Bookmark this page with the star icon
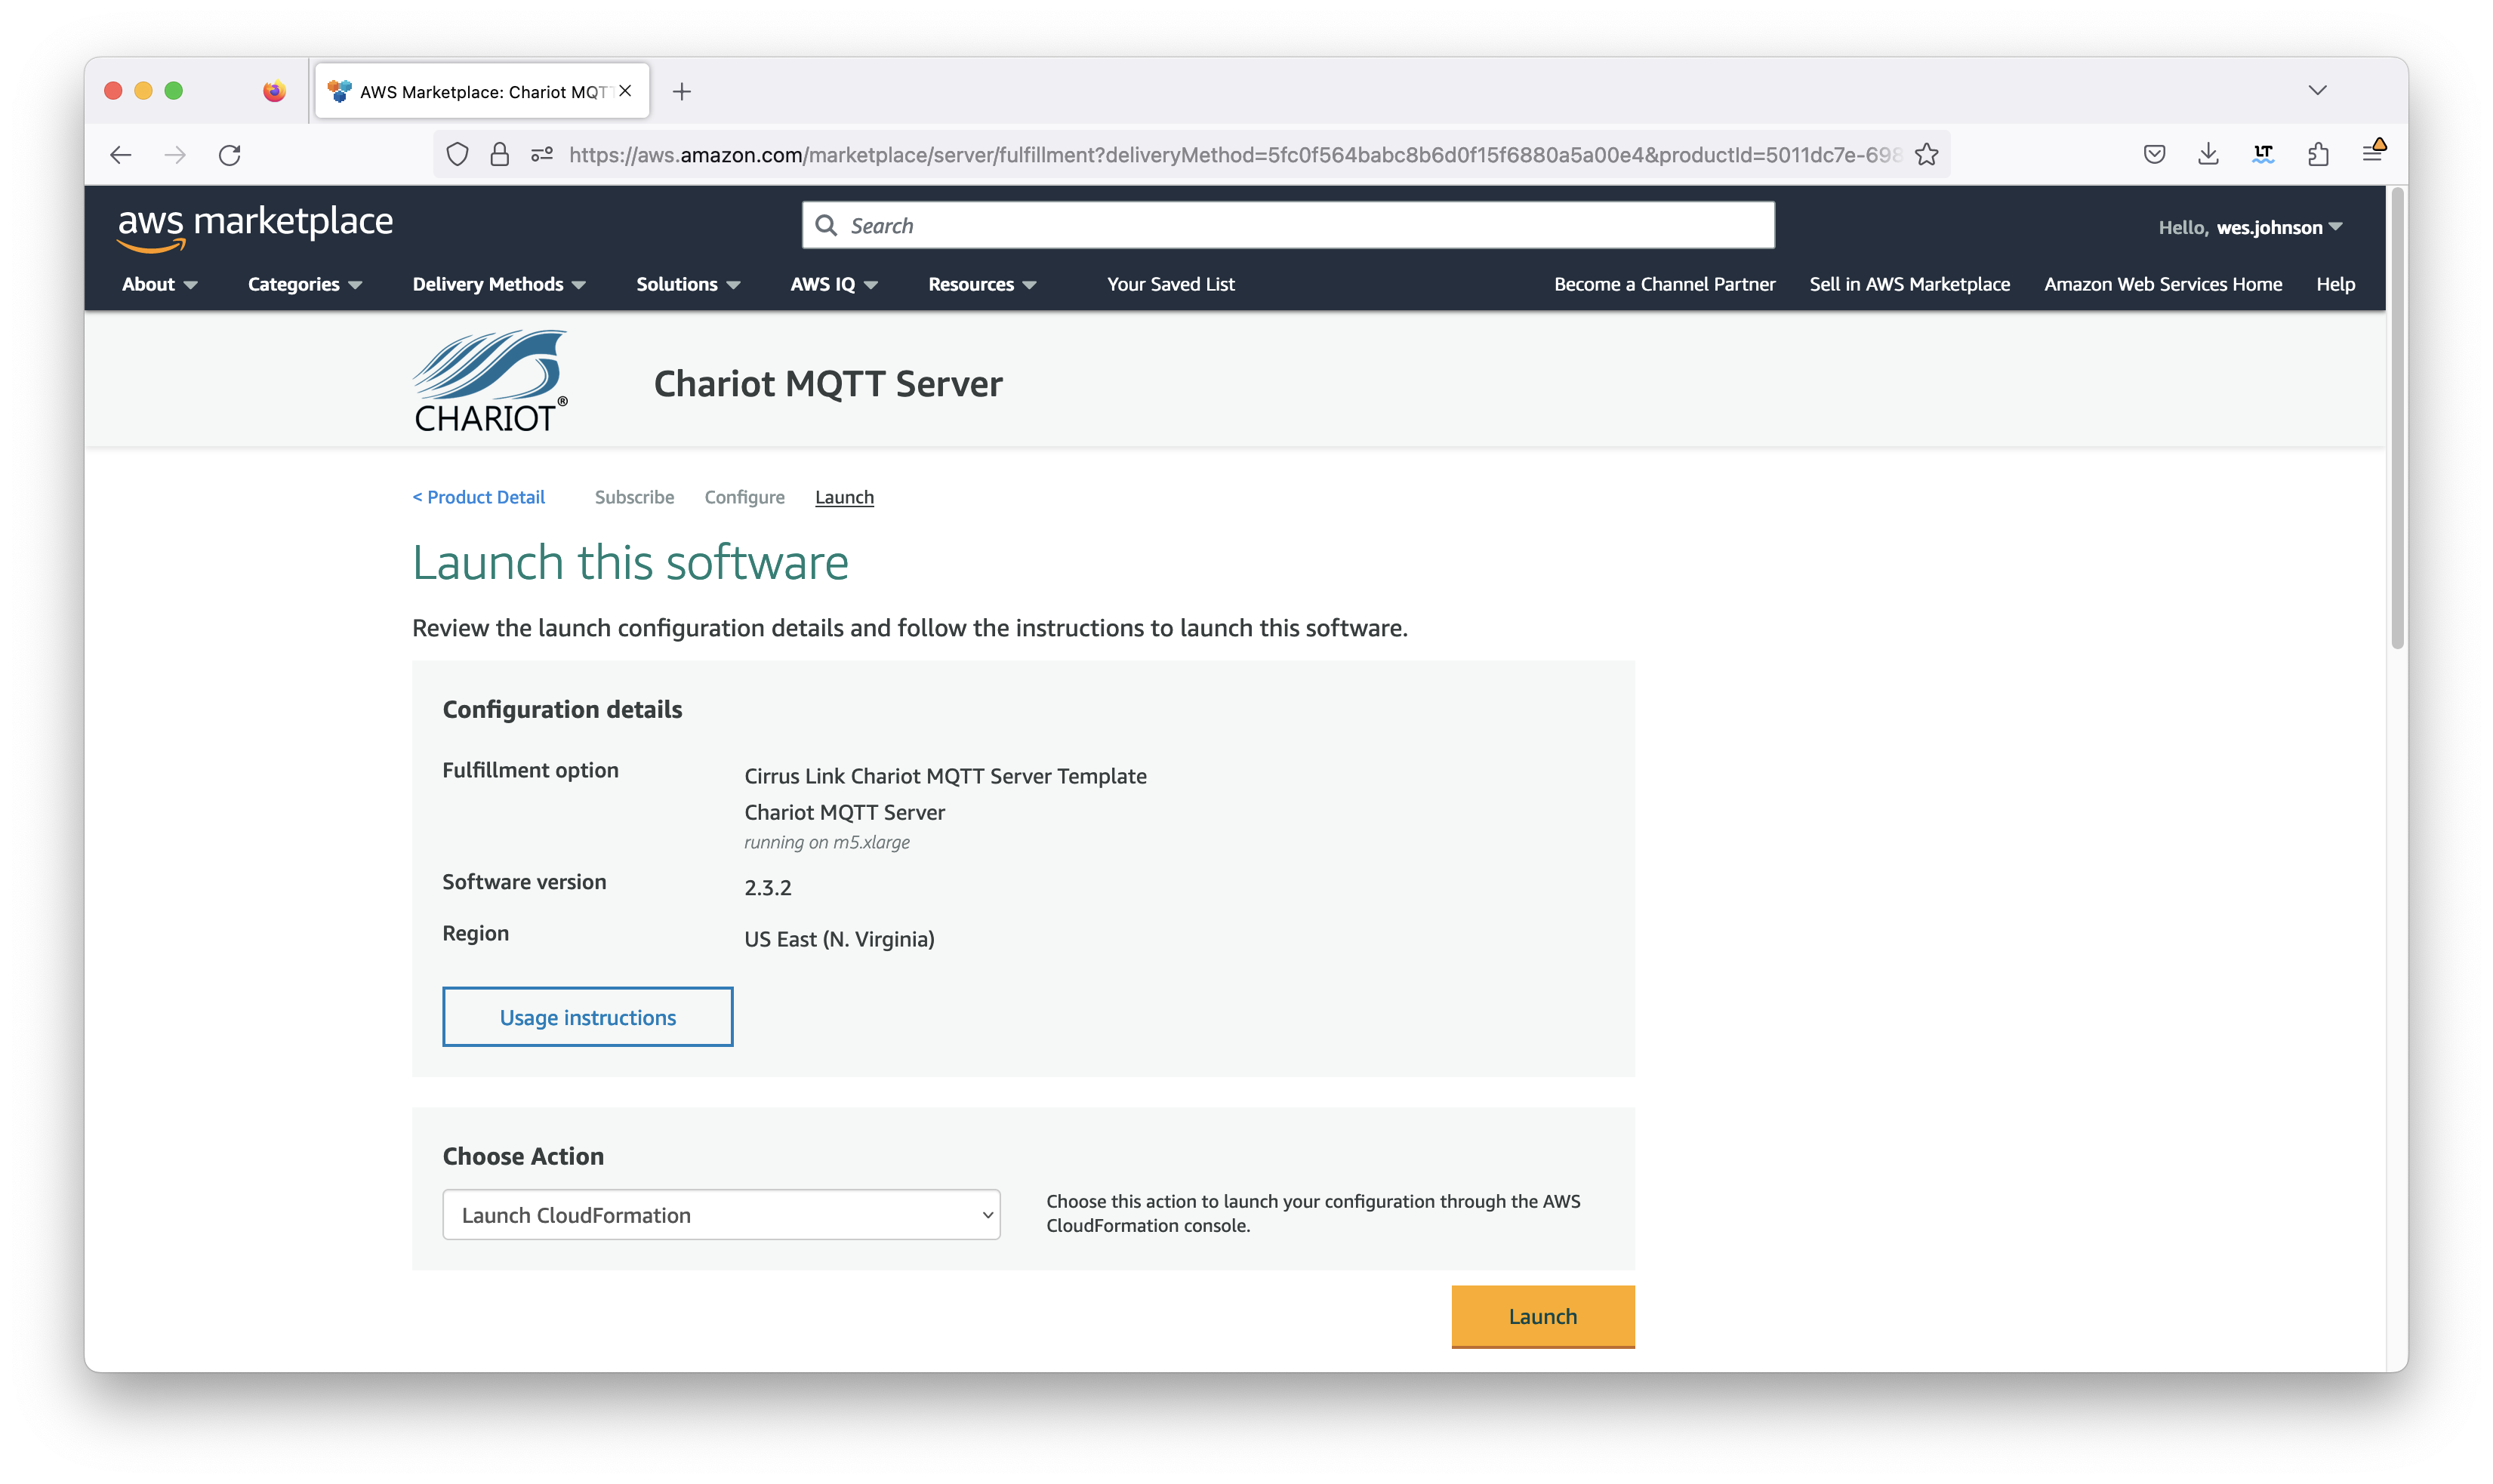The image size is (2493, 1484). pos(1927,155)
